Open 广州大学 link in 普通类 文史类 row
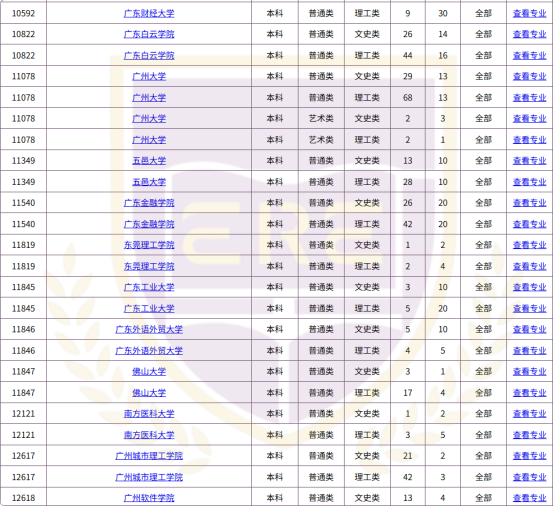 (x=149, y=77)
